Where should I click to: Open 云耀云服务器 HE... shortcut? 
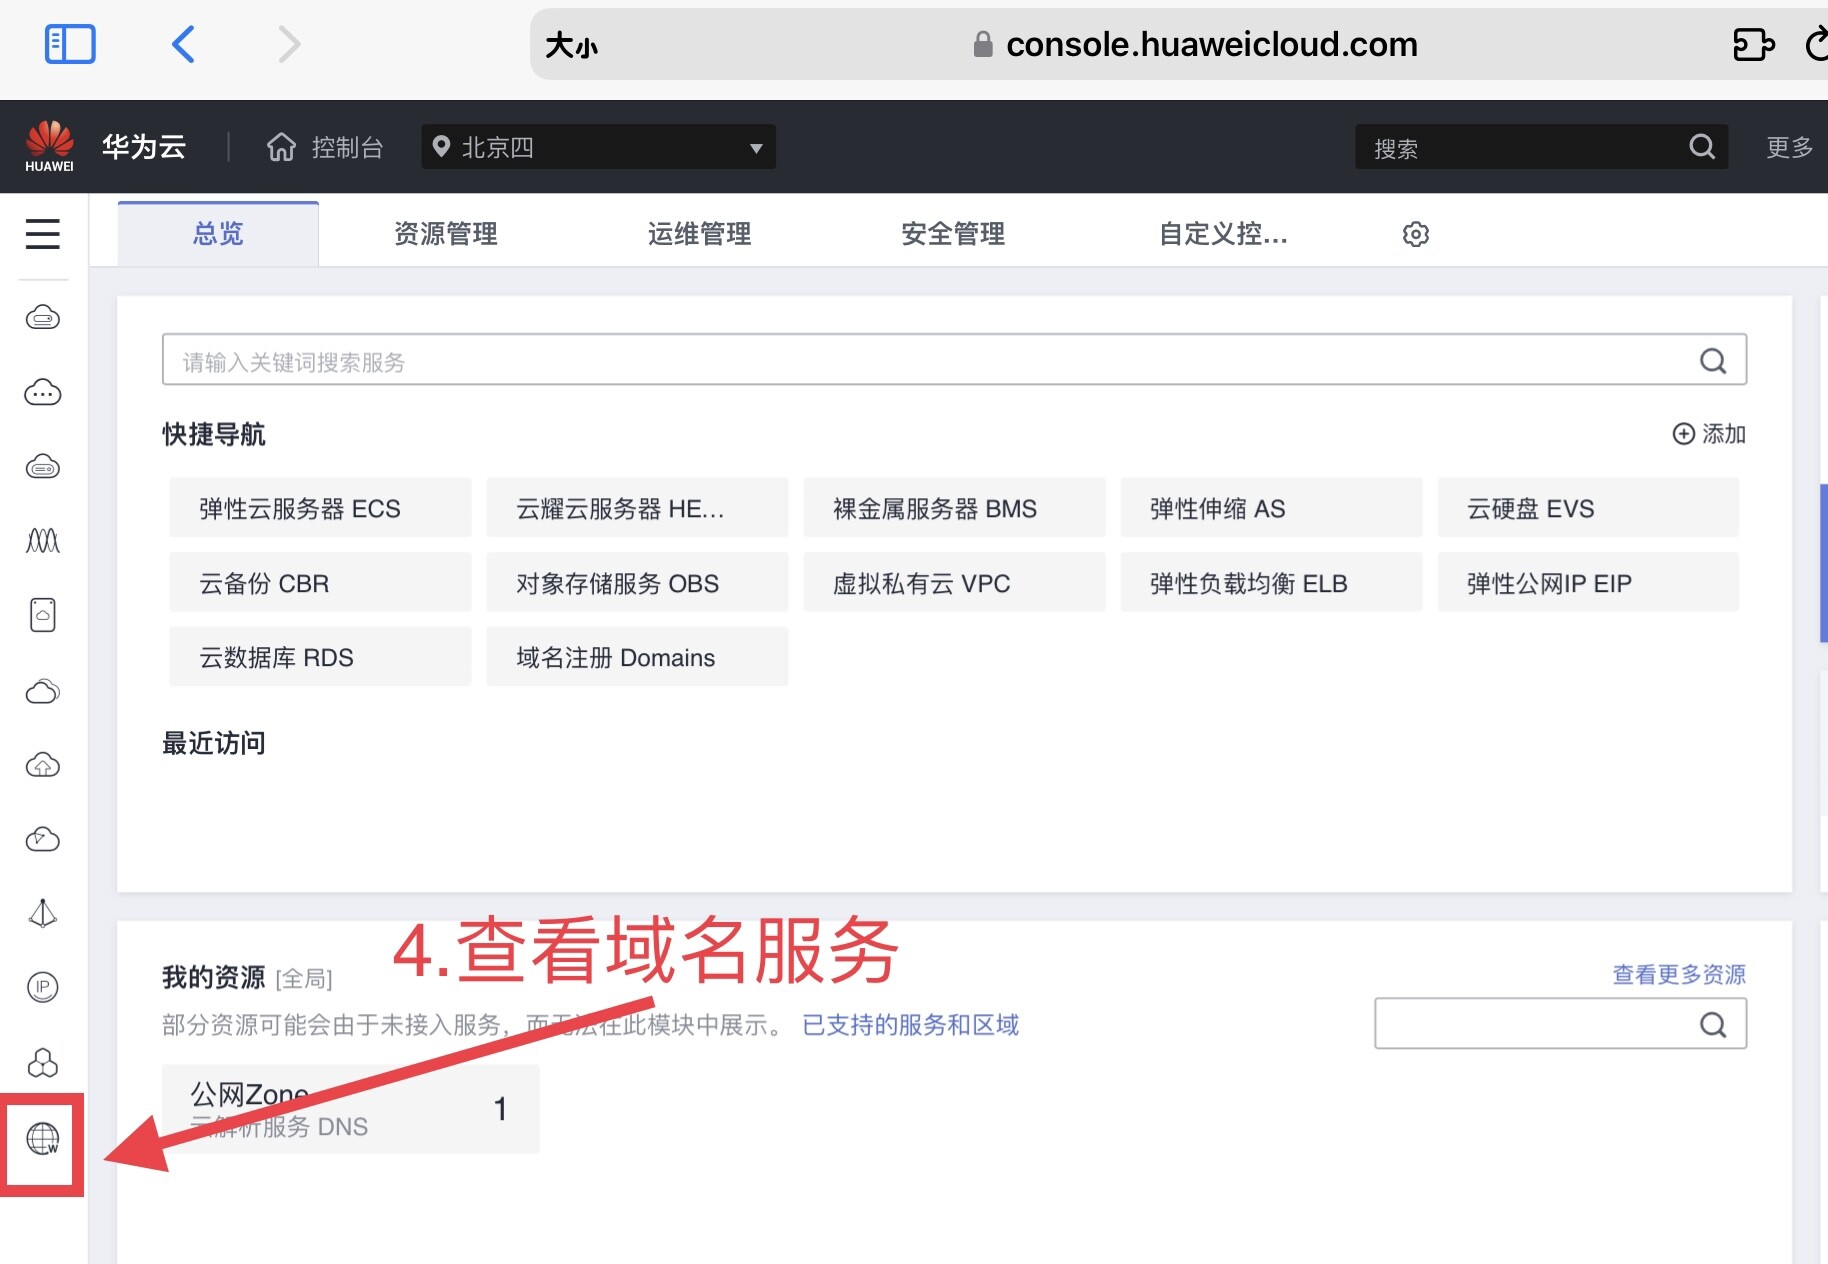point(637,508)
